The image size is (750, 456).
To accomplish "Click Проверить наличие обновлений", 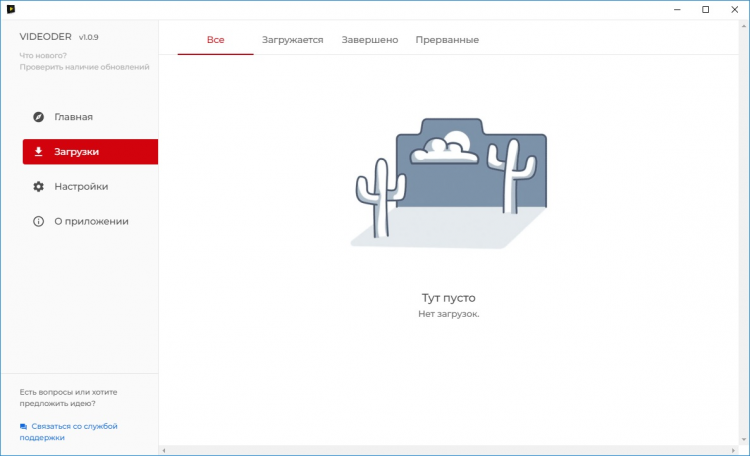I will 84,67.
